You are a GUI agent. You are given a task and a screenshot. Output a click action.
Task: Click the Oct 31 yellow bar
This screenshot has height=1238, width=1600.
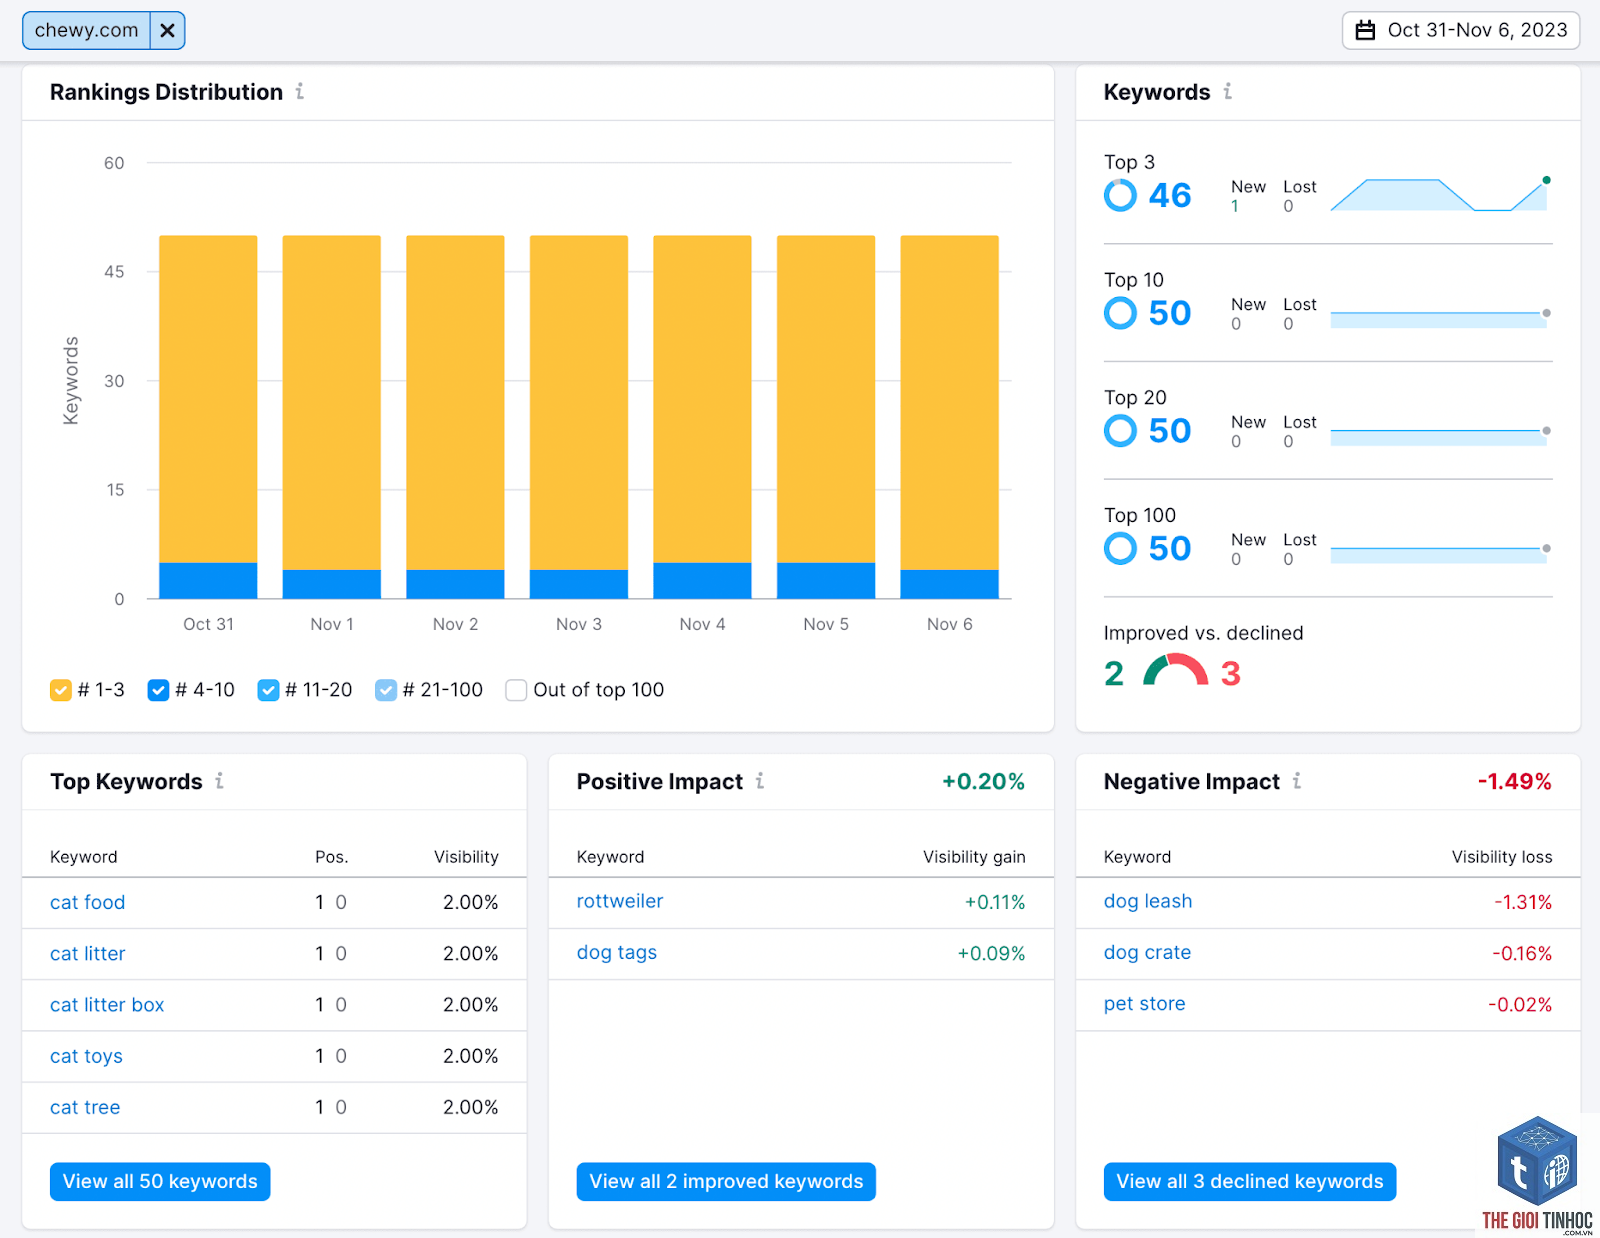point(208,399)
